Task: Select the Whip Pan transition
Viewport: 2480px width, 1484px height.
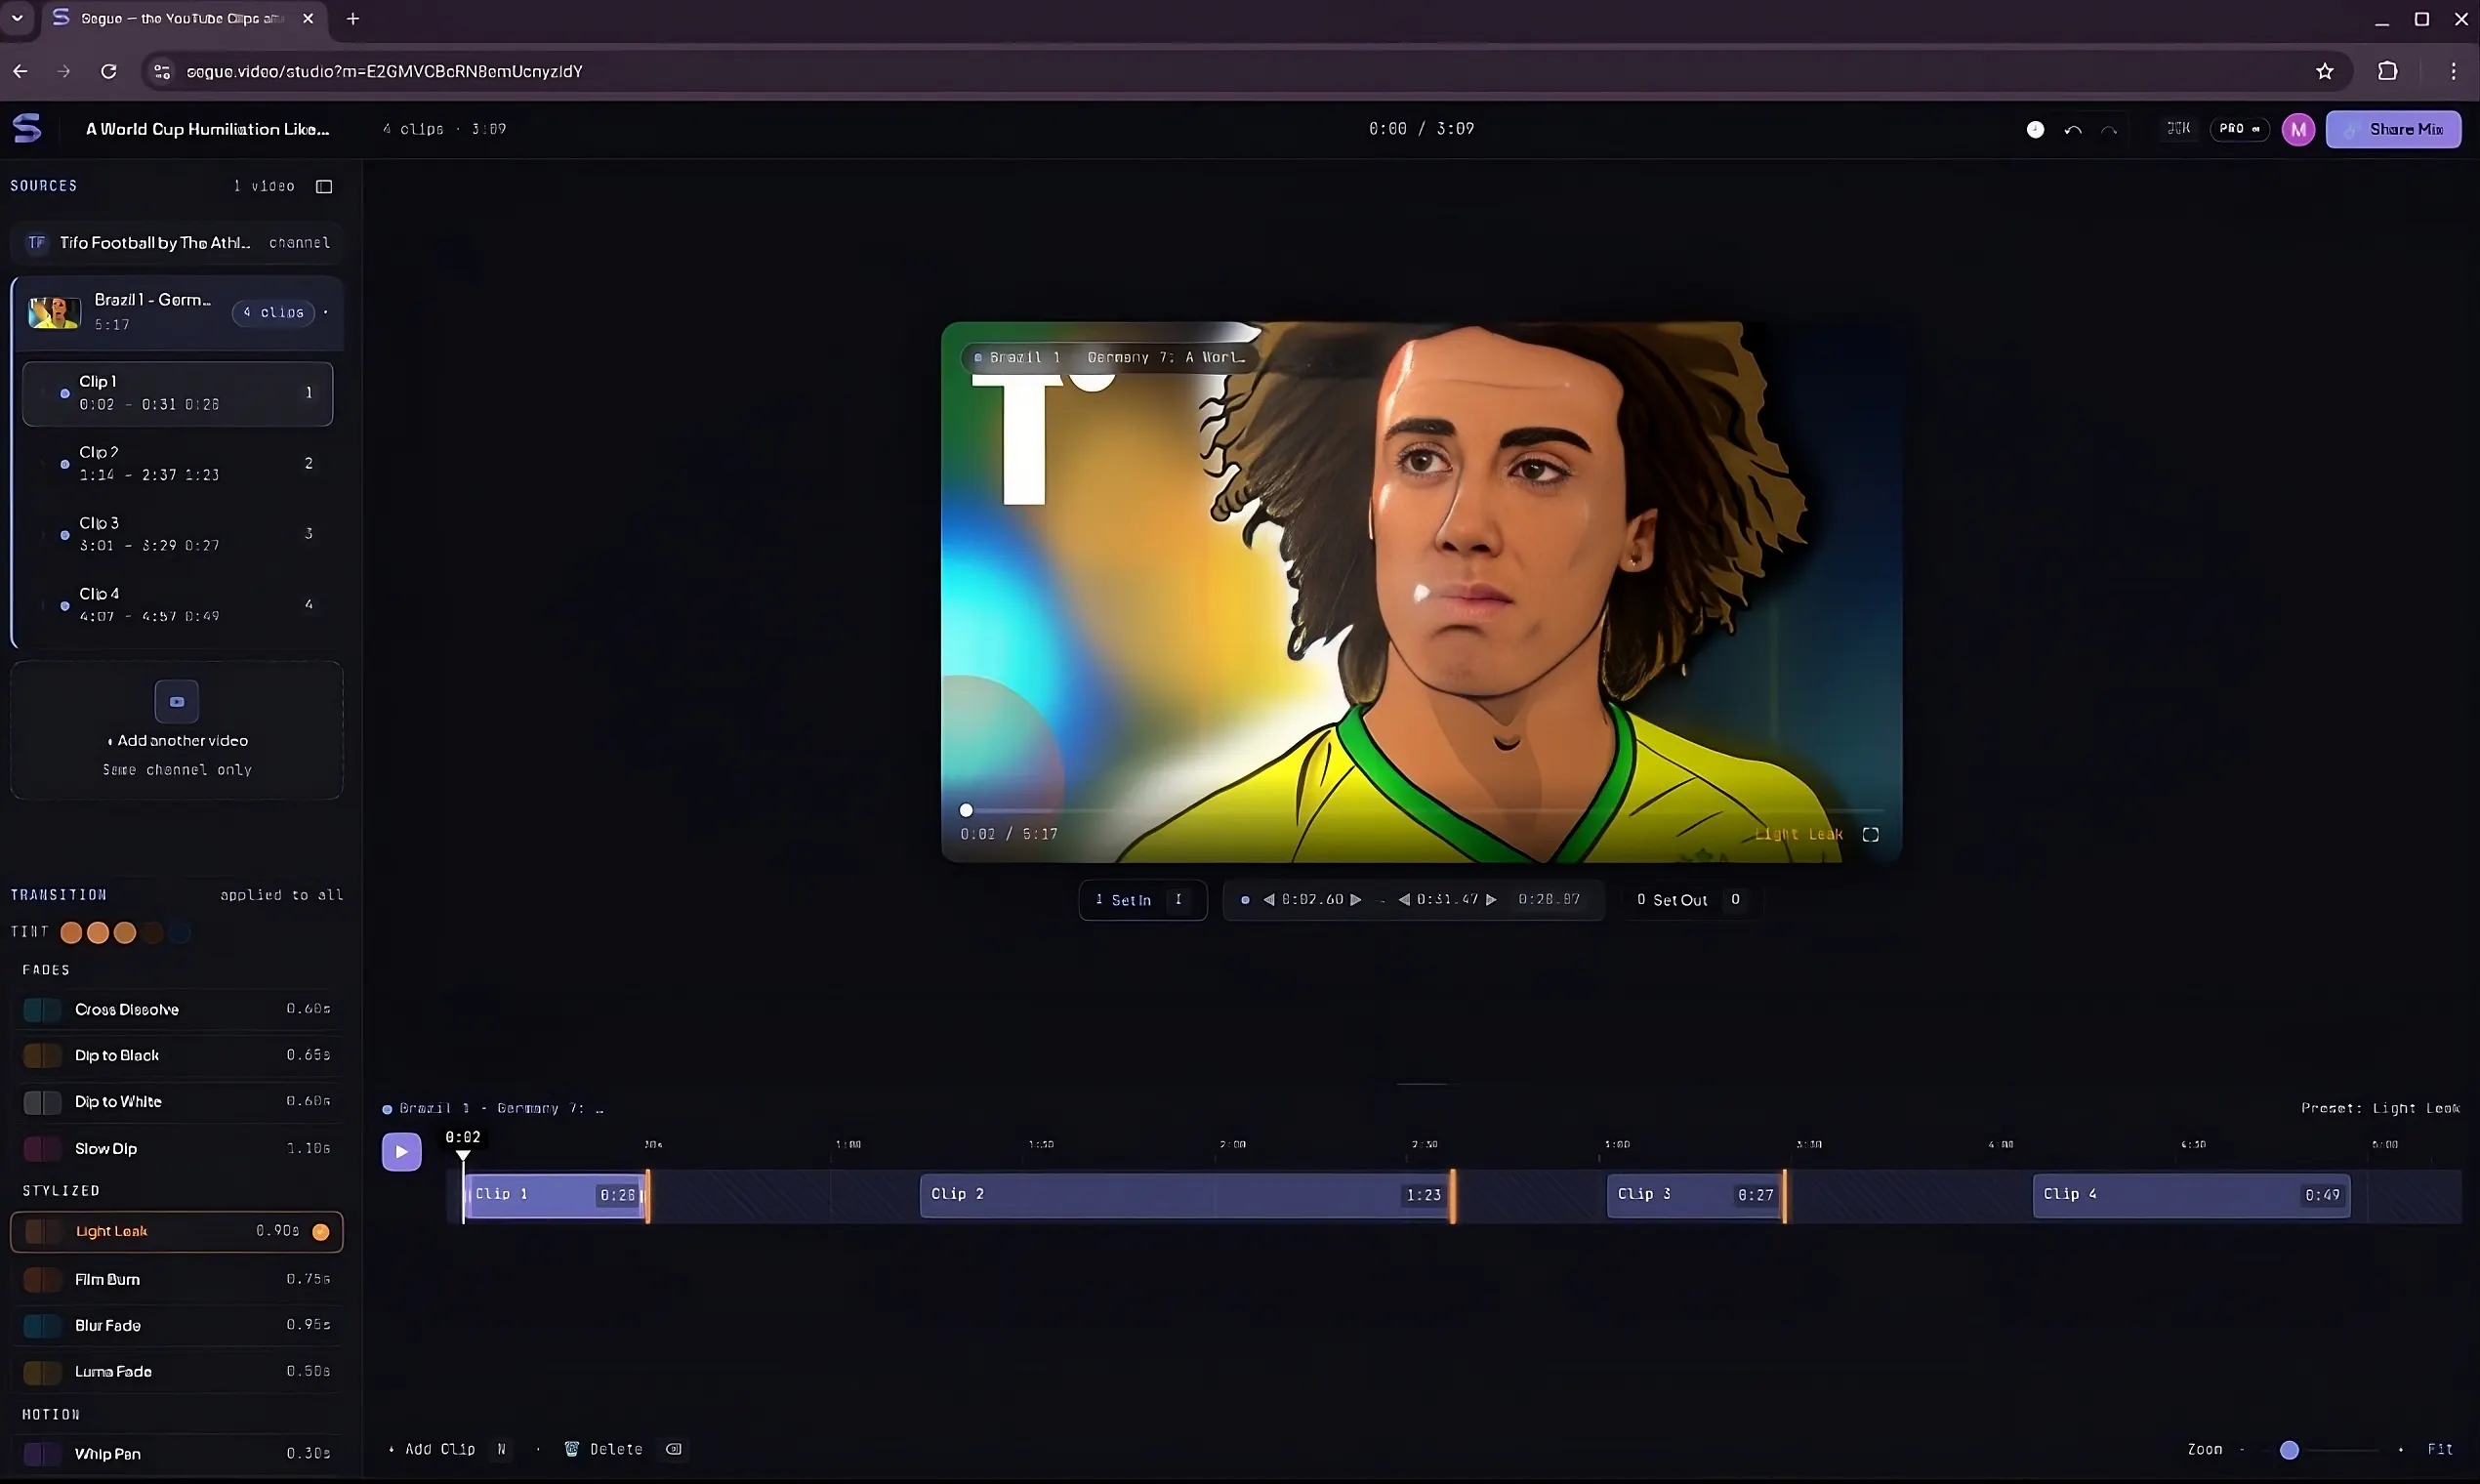Action: coord(177,1453)
